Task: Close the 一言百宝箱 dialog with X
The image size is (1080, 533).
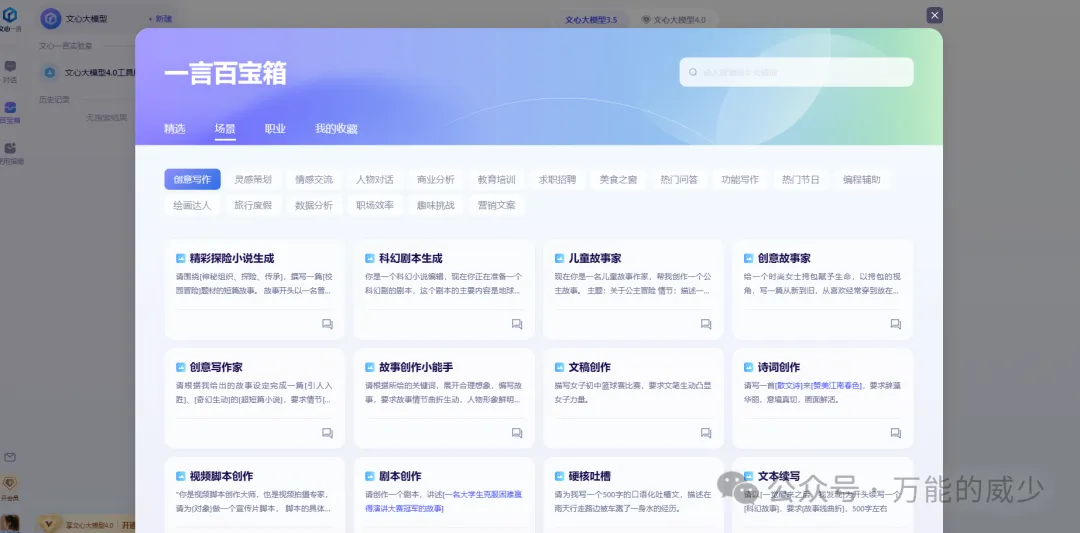Action: point(934,15)
